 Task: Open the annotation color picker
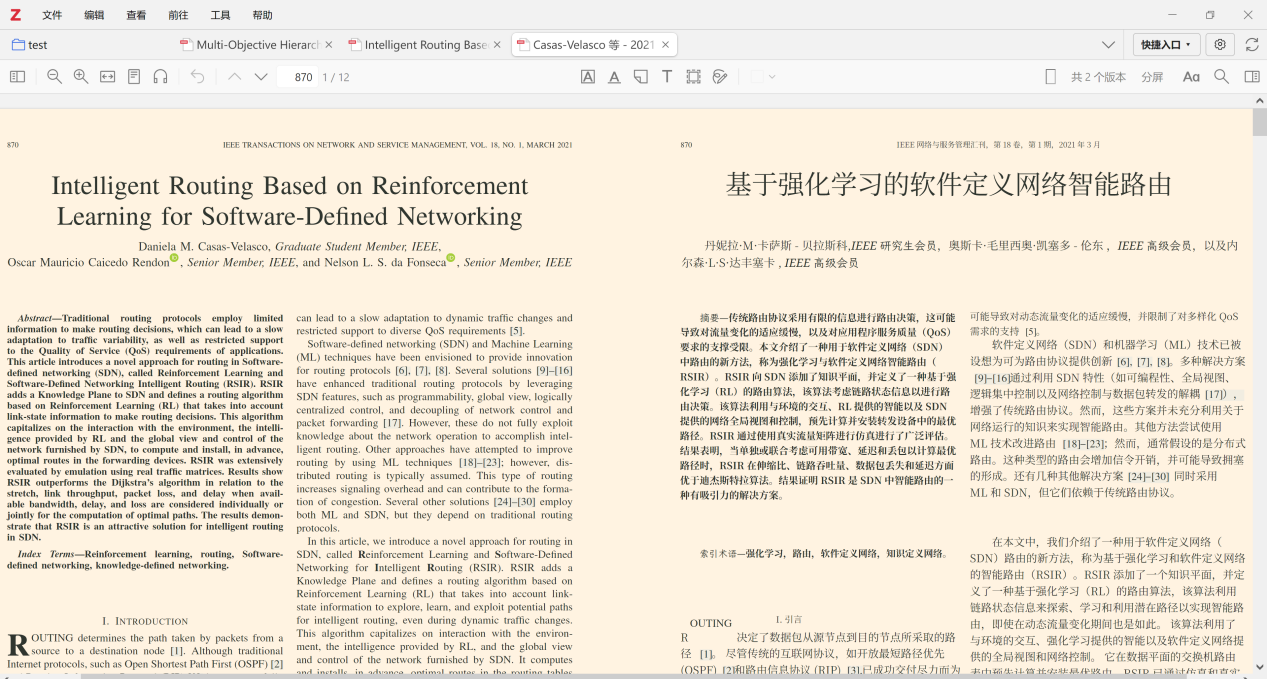(x=763, y=77)
